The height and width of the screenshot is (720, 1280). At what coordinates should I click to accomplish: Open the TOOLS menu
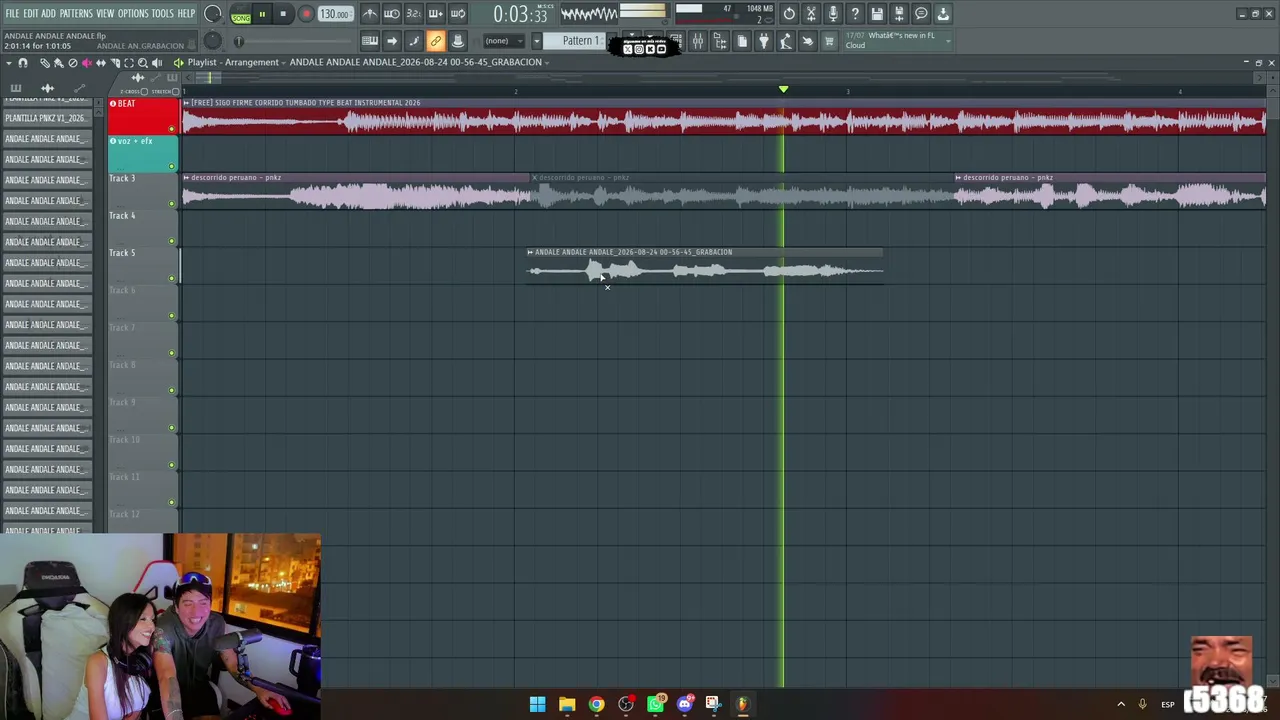tap(162, 13)
